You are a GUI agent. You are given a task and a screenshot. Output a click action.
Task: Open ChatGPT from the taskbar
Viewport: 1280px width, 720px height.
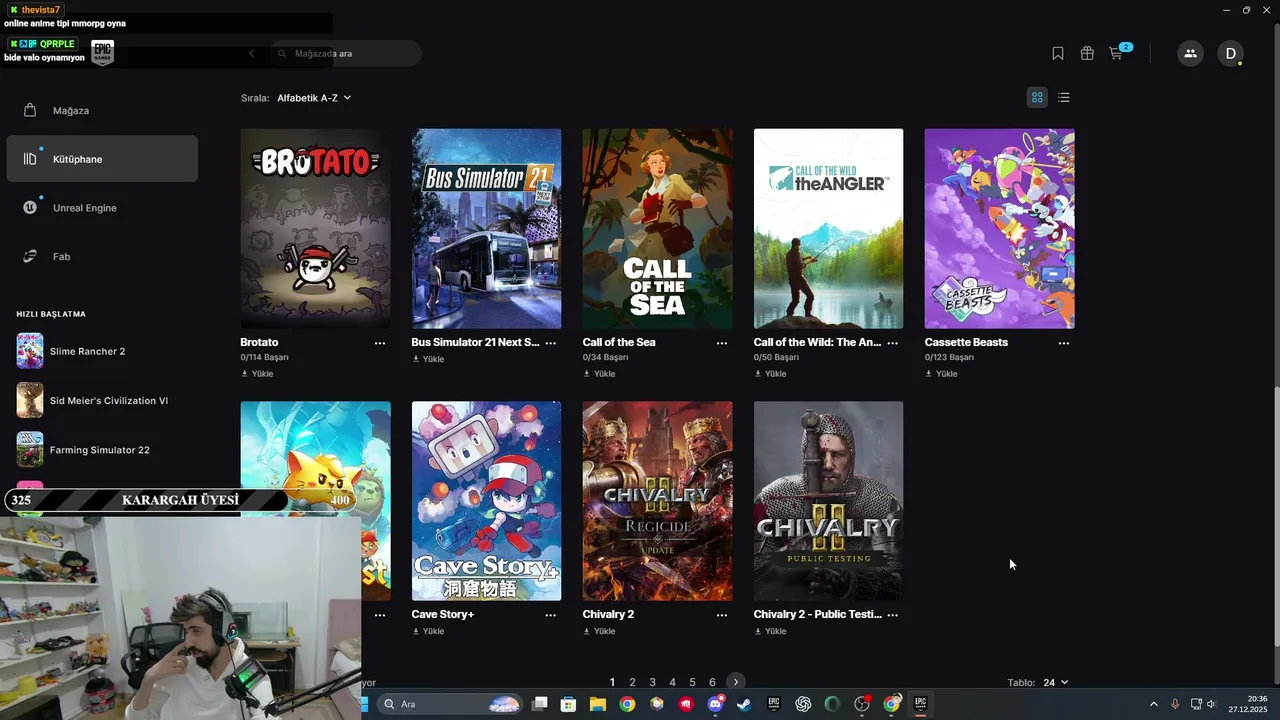pyautogui.click(x=803, y=704)
